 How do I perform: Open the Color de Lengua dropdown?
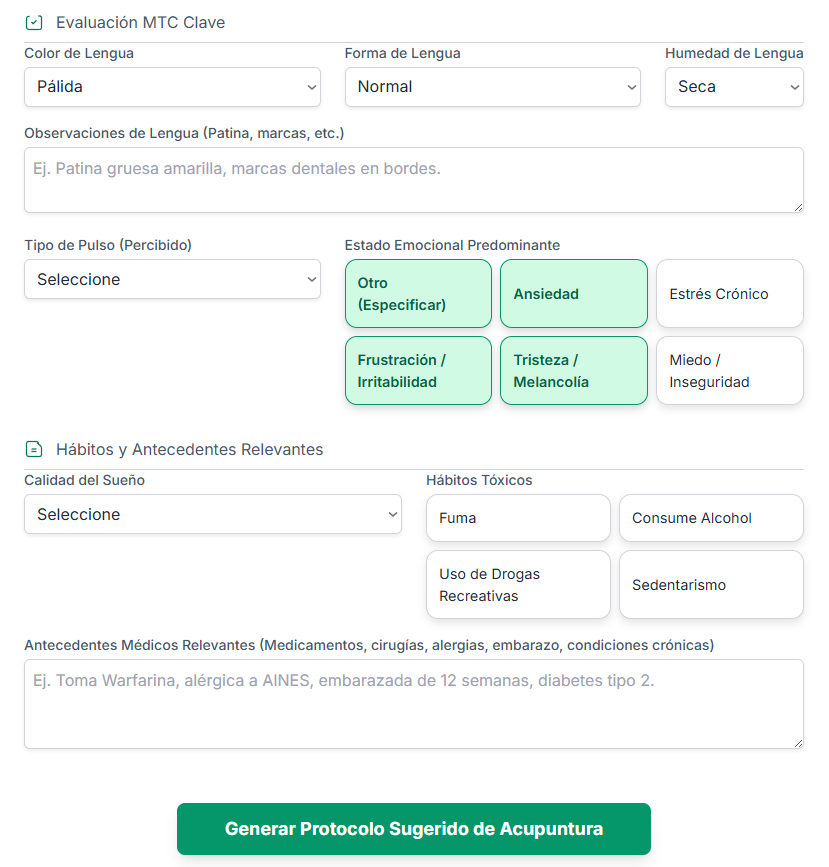click(172, 87)
